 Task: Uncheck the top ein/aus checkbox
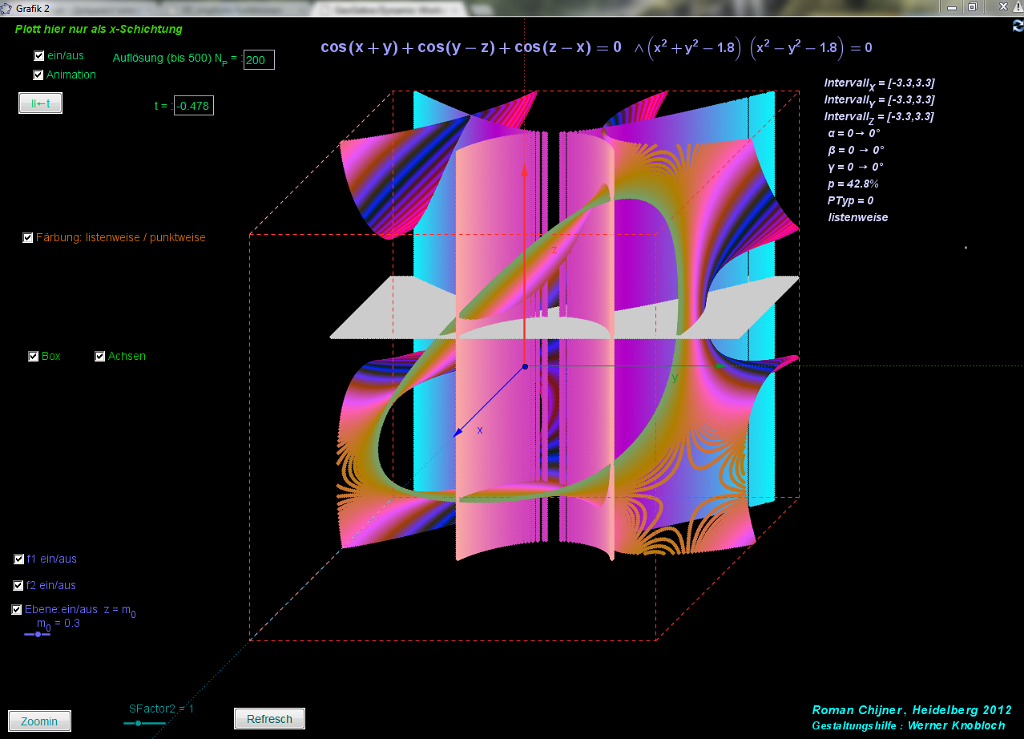pyautogui.click(x=39, y=57)
